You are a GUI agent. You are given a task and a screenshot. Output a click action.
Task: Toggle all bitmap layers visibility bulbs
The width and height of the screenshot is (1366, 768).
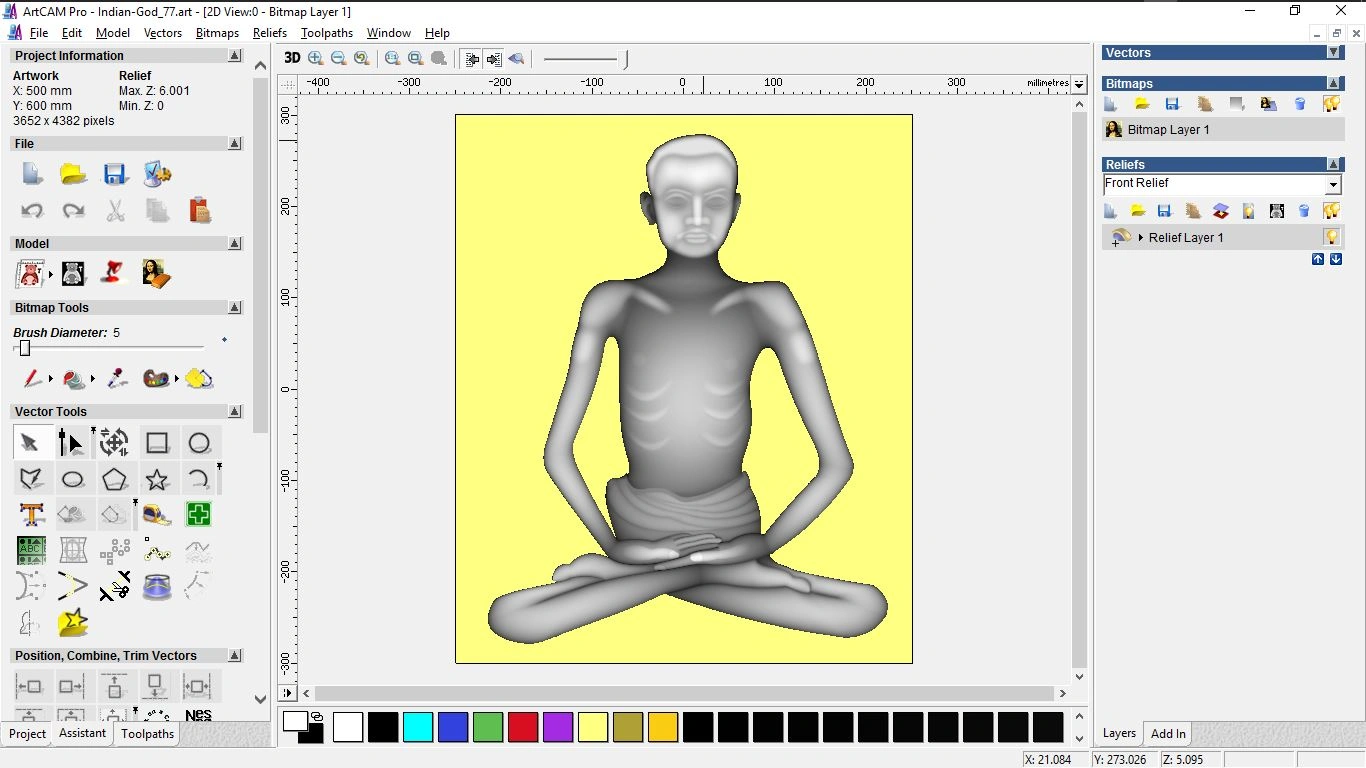(x=1331, y=104)
